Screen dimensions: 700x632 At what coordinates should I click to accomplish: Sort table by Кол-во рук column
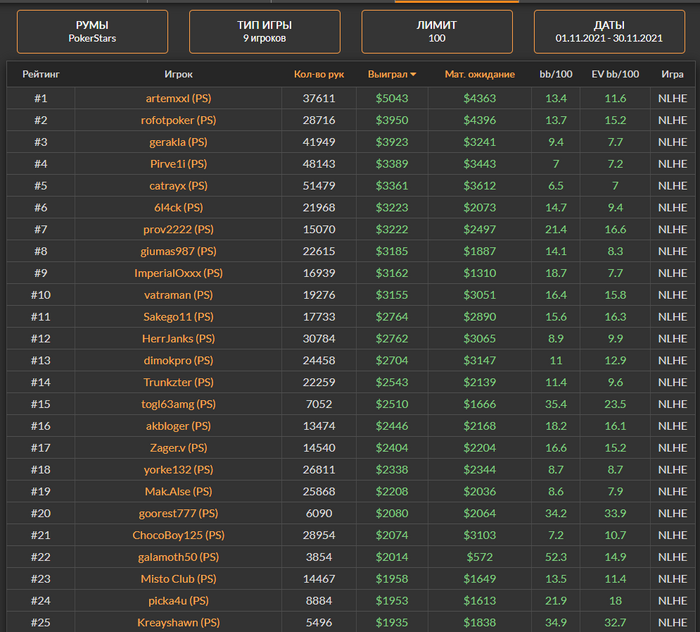[x=318, y=75]
